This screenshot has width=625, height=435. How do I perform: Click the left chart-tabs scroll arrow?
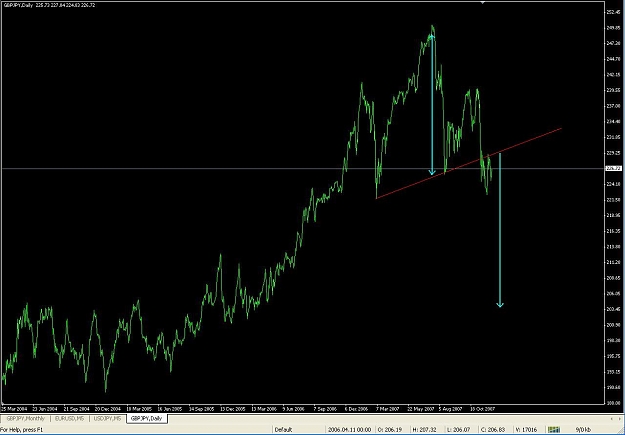point(613,419)
